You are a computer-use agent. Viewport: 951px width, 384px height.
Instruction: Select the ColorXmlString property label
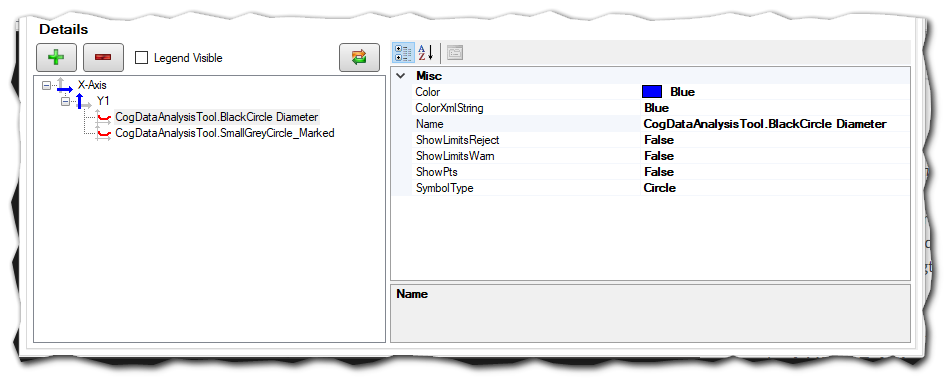click(449, 108)
